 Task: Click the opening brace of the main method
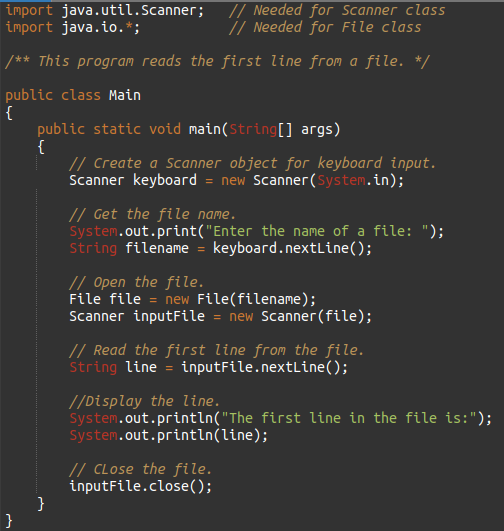[41, 147]
